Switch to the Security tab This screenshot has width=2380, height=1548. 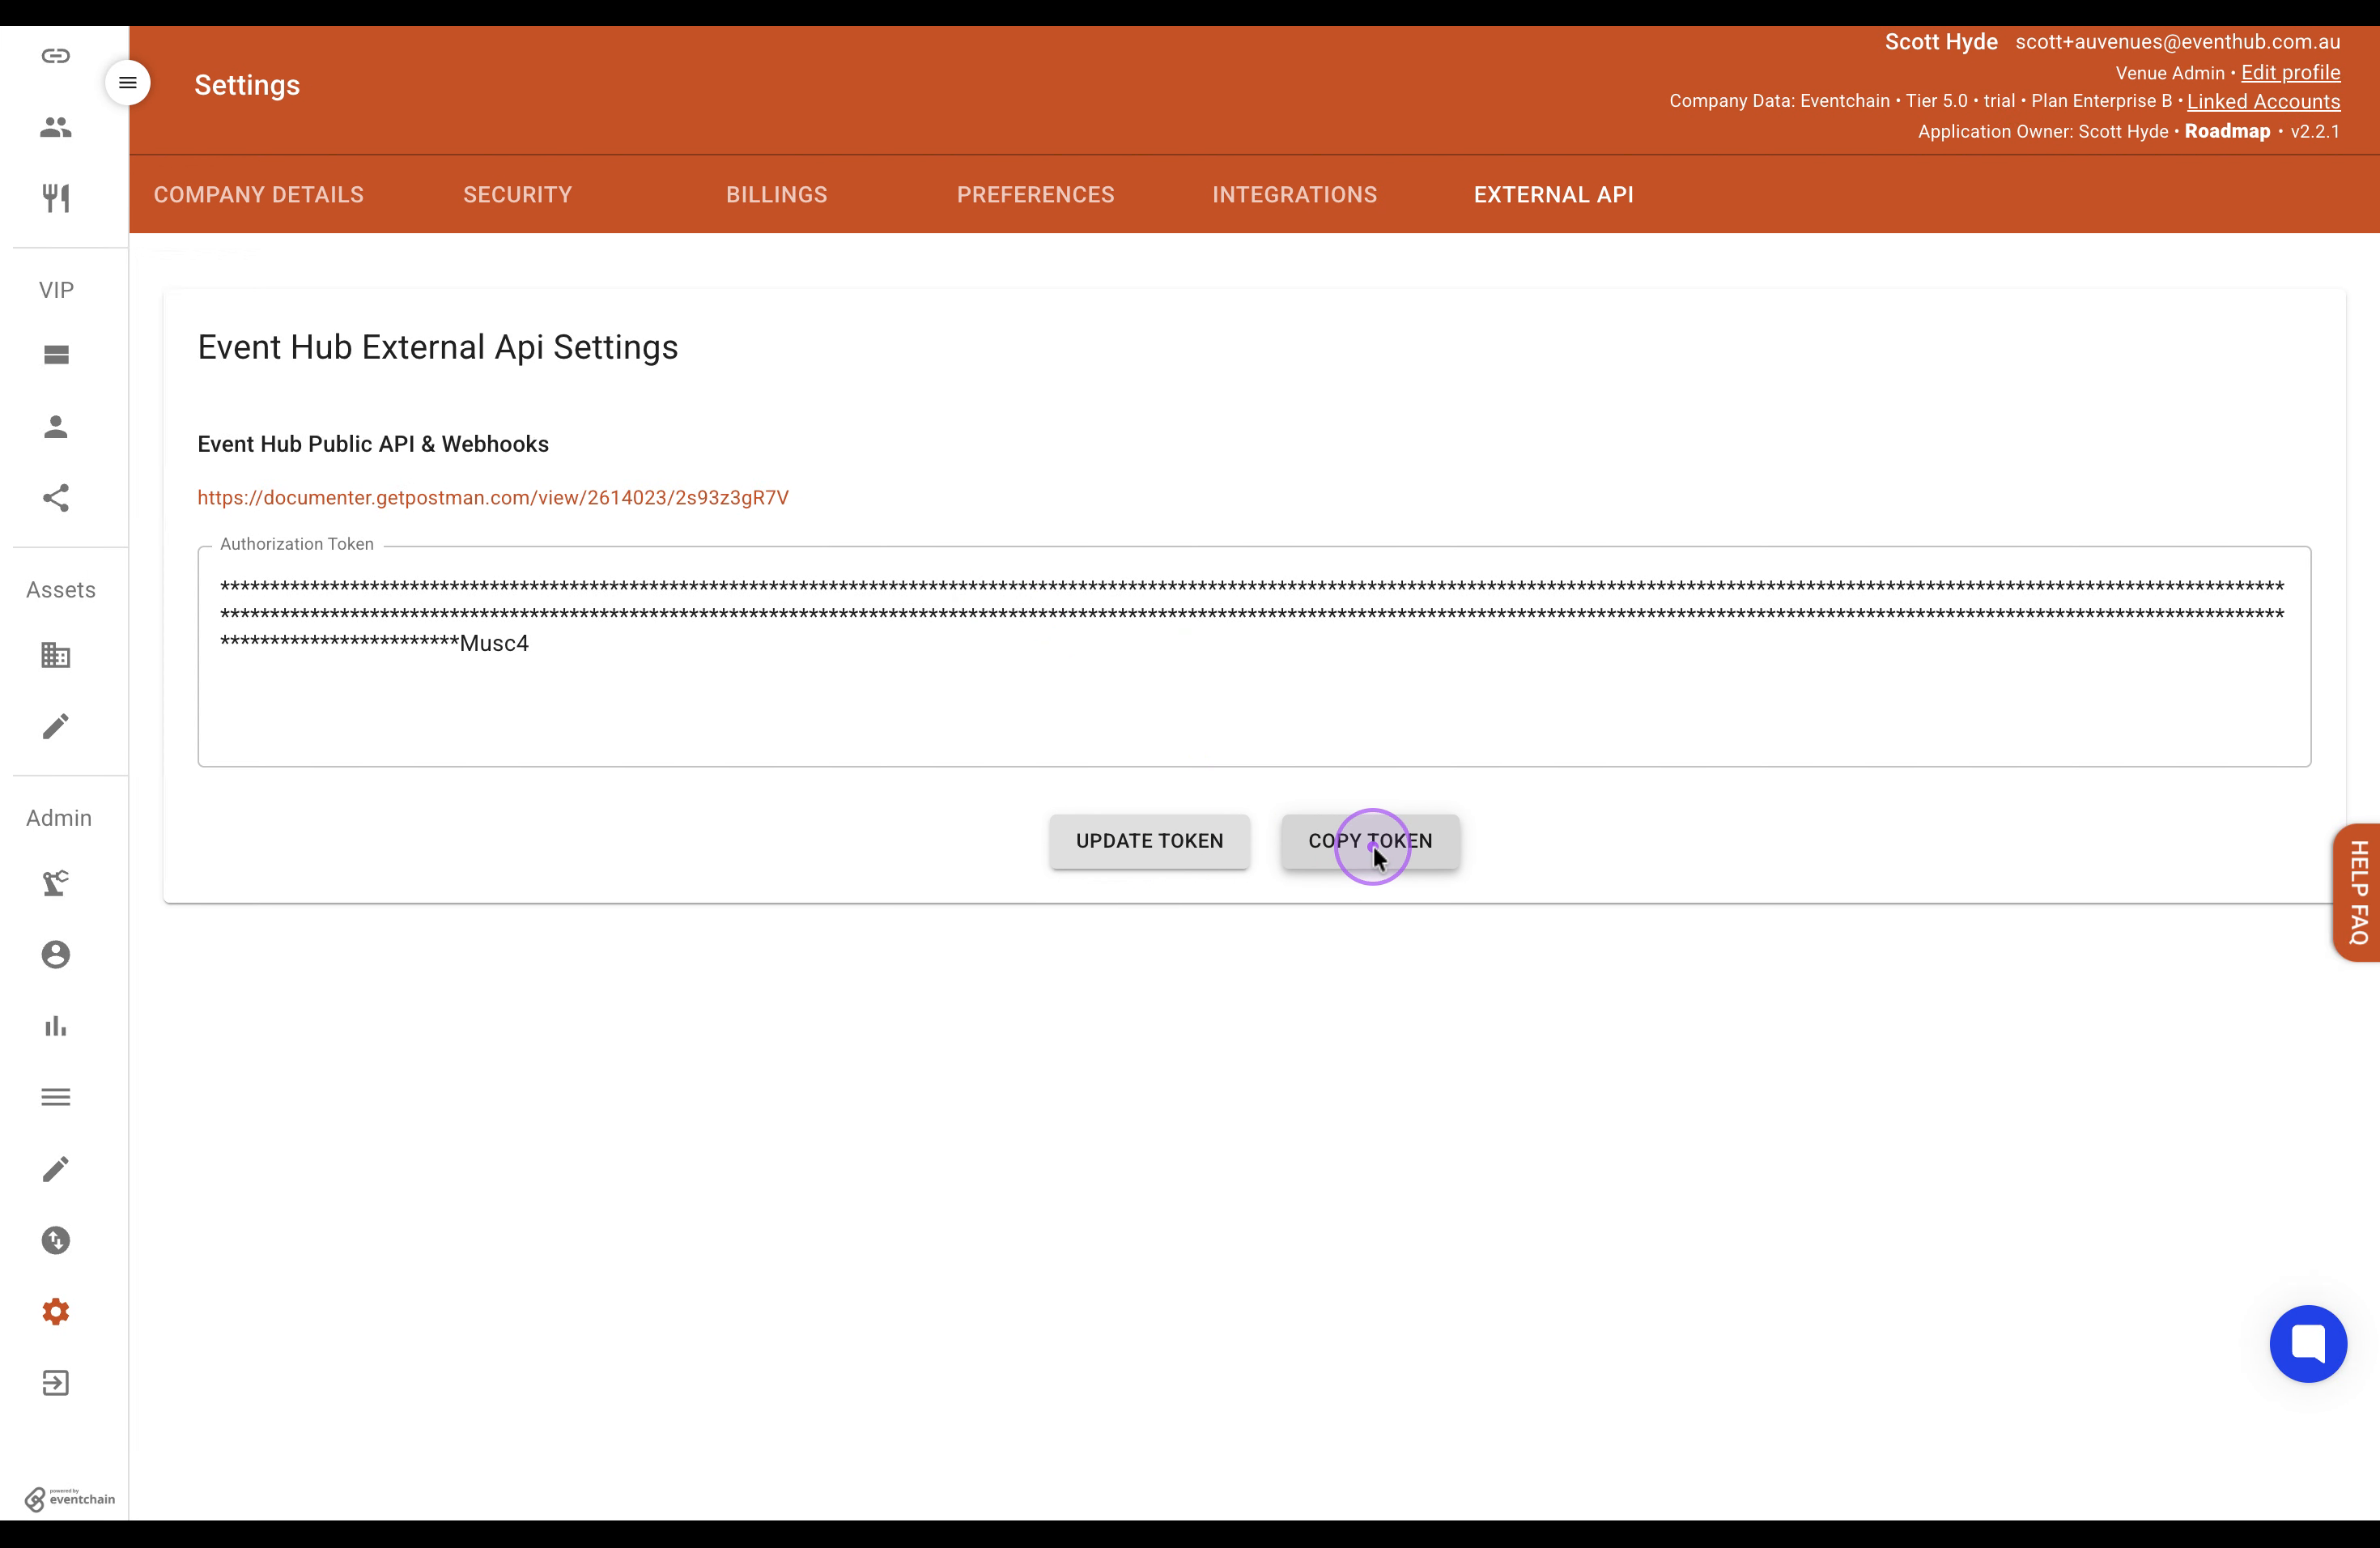(518, 195)
